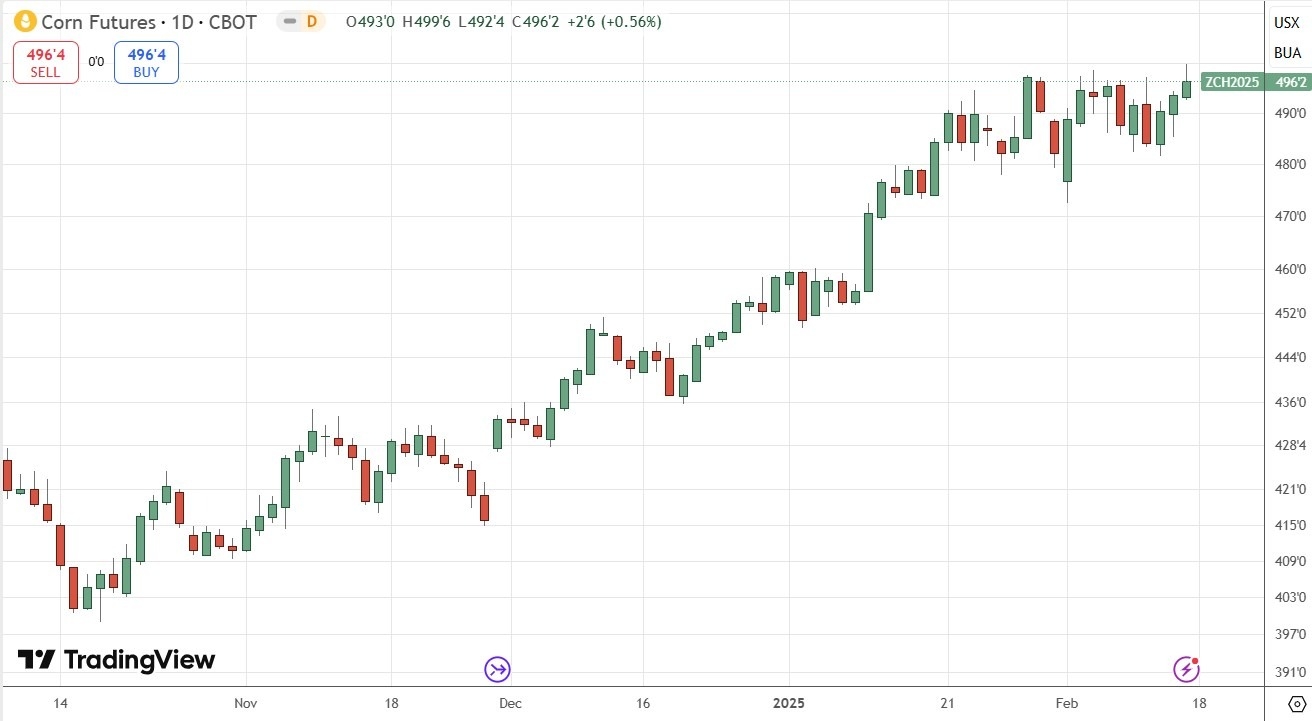Open the USX currency selector
1312x721 pixels.
(x=1286, y=23)
